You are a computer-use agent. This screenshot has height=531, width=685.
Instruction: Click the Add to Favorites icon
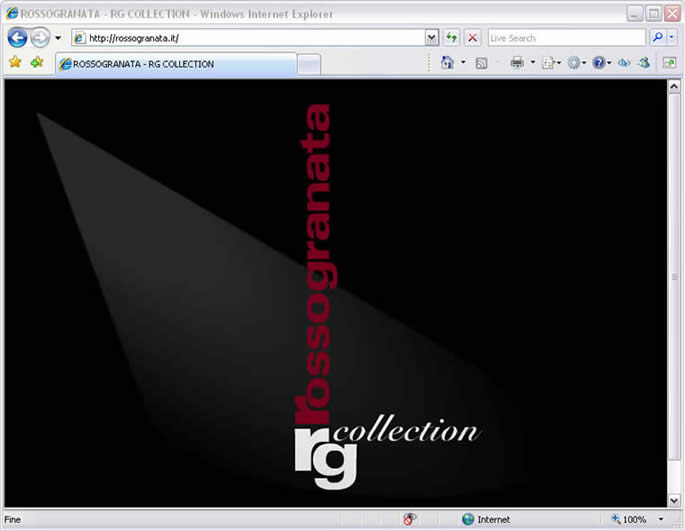(37, 63)
